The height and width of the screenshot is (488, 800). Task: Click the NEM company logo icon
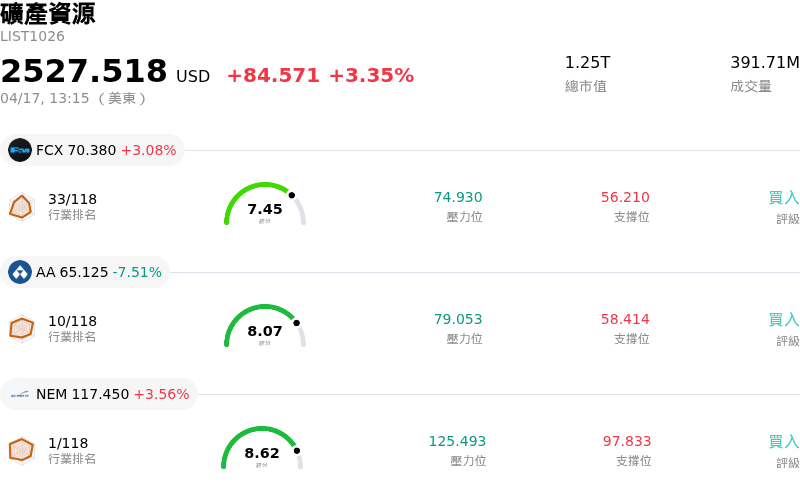(x=20, y=394)
